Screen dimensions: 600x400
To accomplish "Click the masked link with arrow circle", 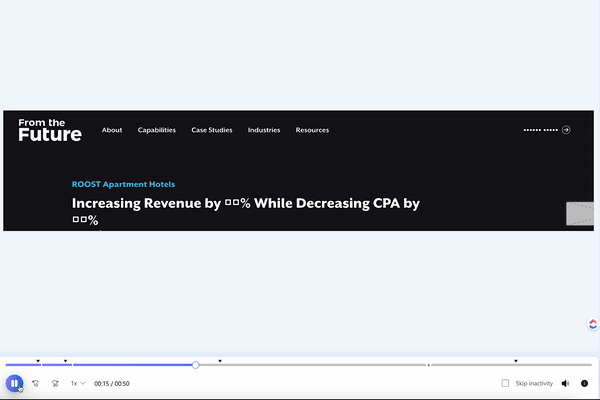I will [x=547, y=130].
